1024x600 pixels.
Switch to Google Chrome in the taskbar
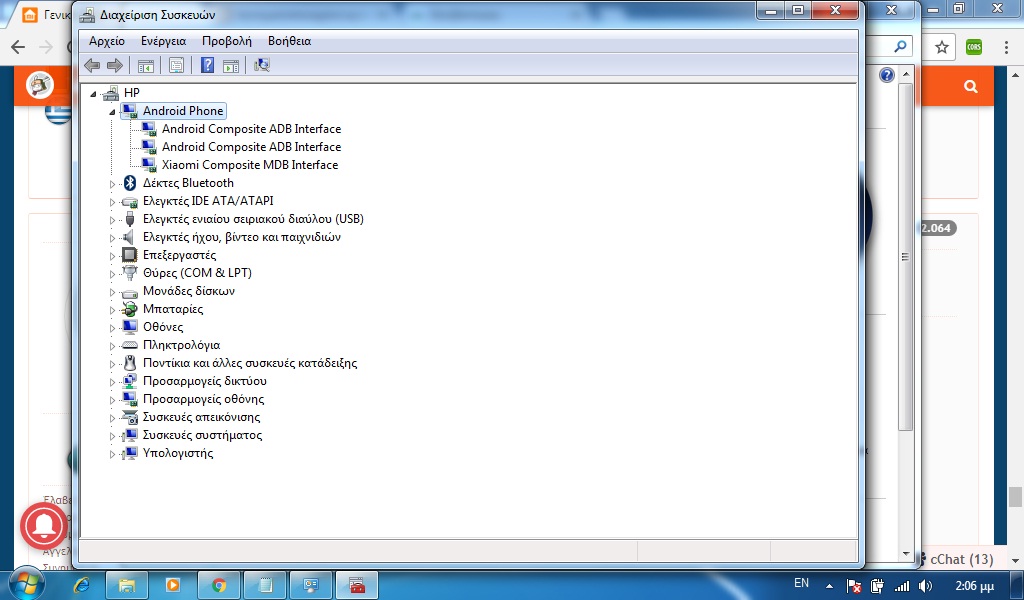[219, 585]
